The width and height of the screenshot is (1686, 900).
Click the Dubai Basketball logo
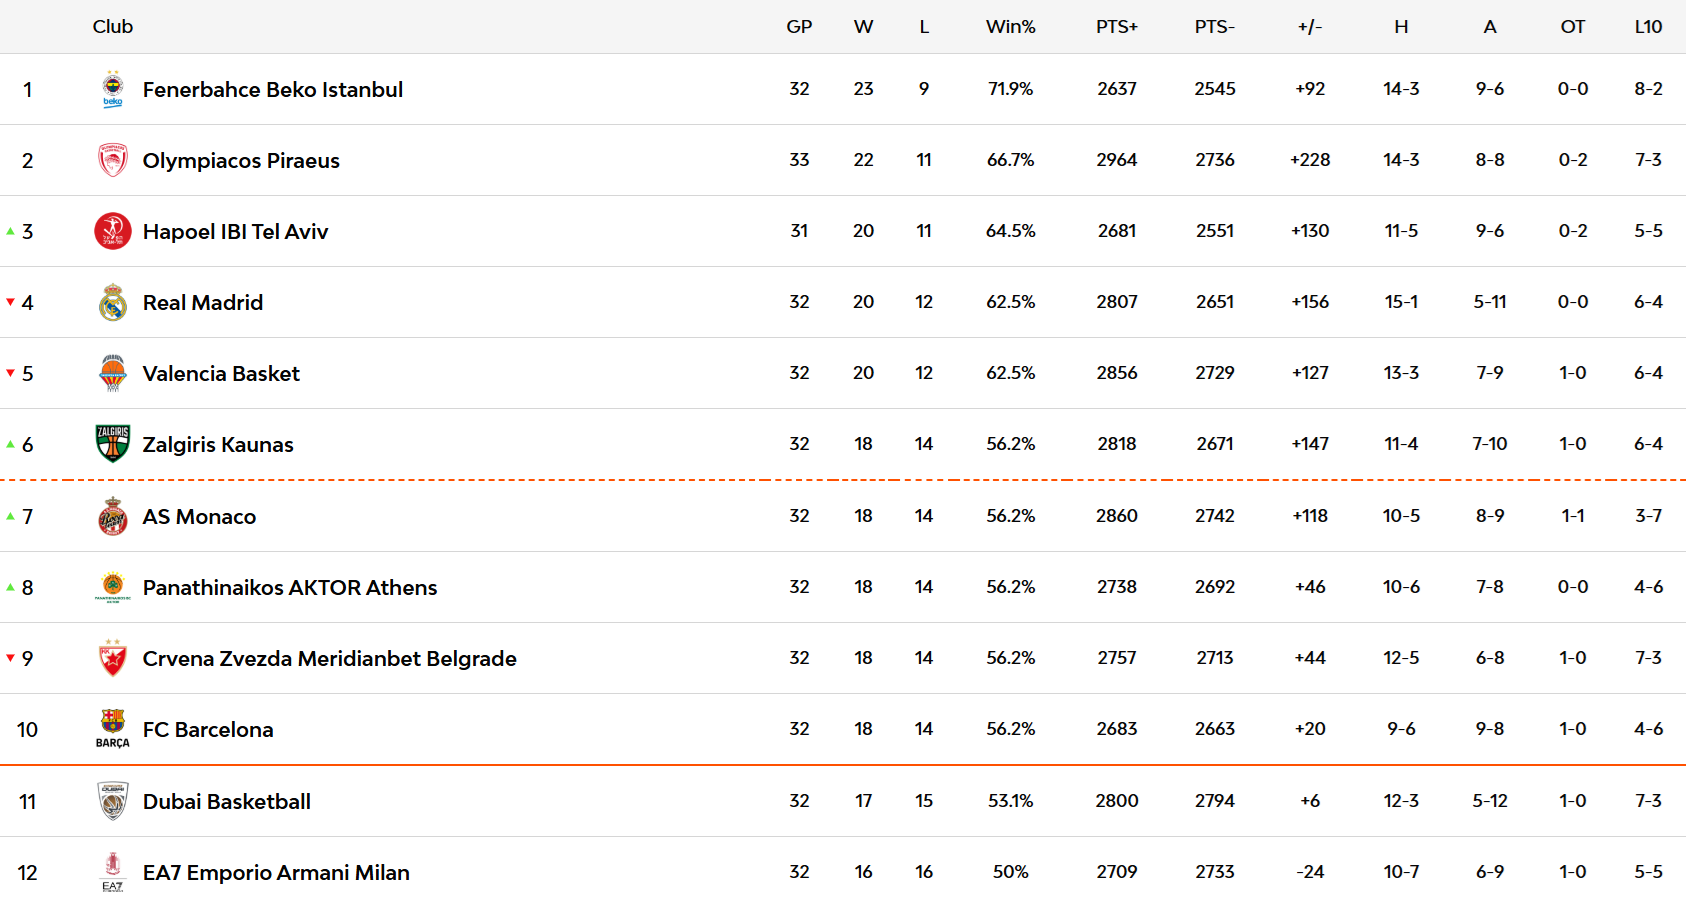coord(113,801)
